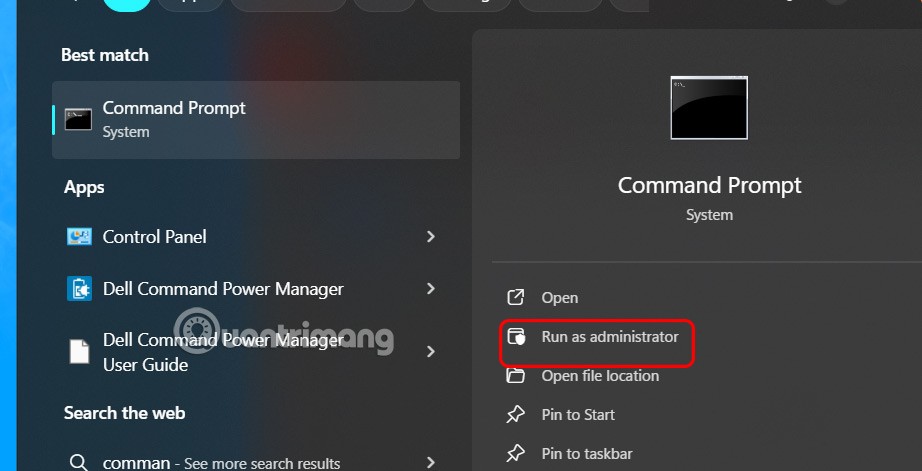Click the Open external-link icon

tap(516, 298)
